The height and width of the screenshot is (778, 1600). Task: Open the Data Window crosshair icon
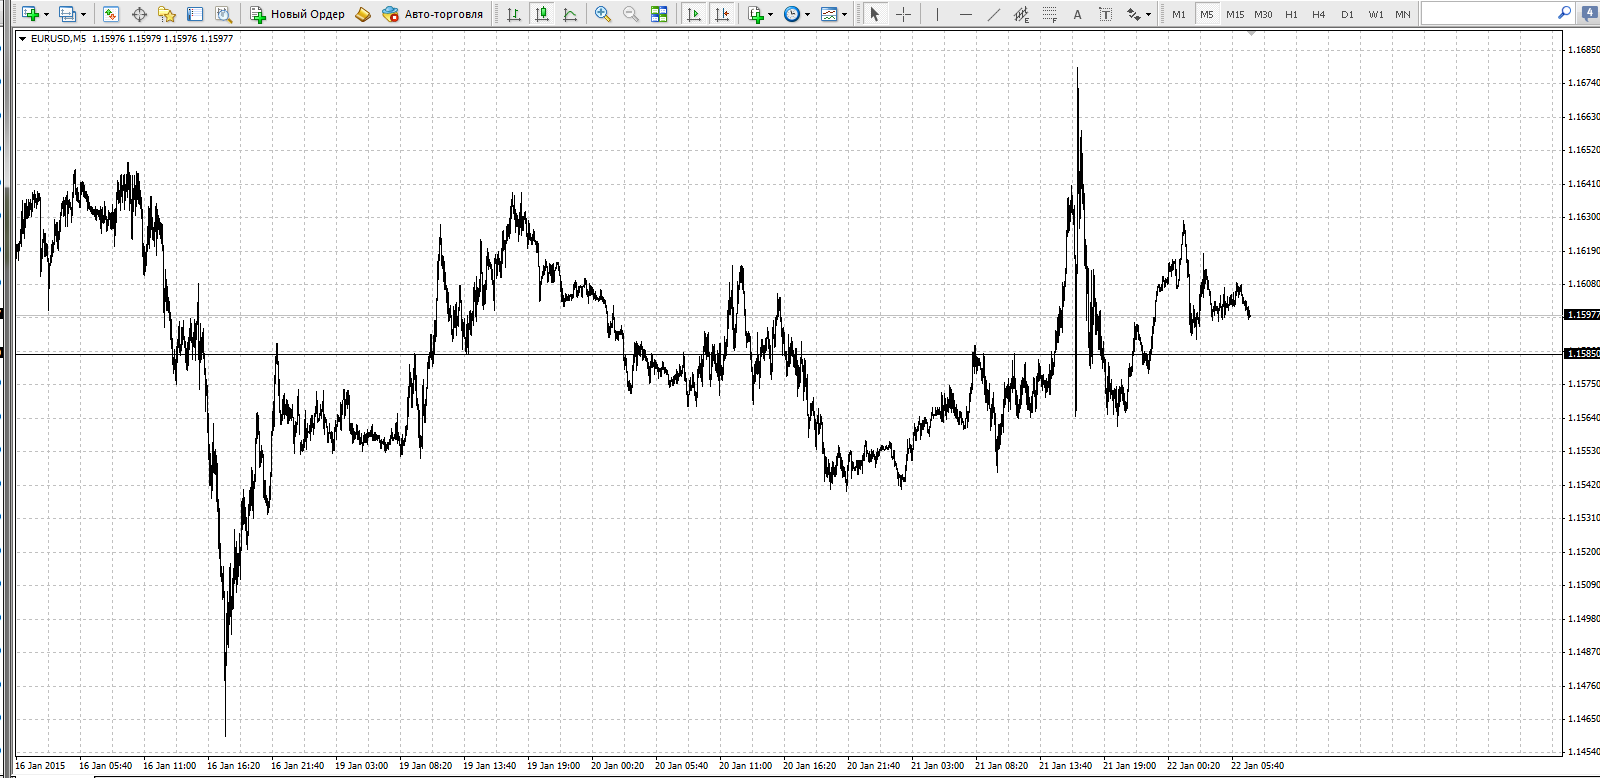(139, 14)
